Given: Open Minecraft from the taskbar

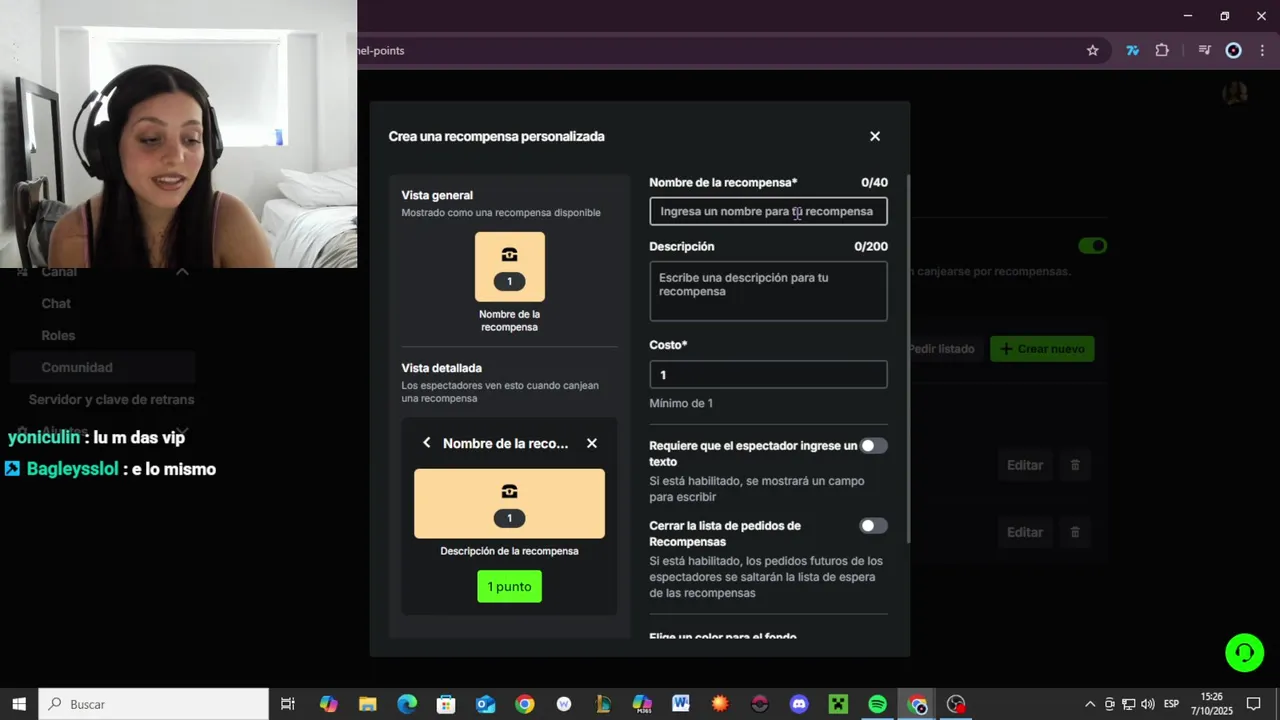Looking at the screenshot, I should pos(838,704).
